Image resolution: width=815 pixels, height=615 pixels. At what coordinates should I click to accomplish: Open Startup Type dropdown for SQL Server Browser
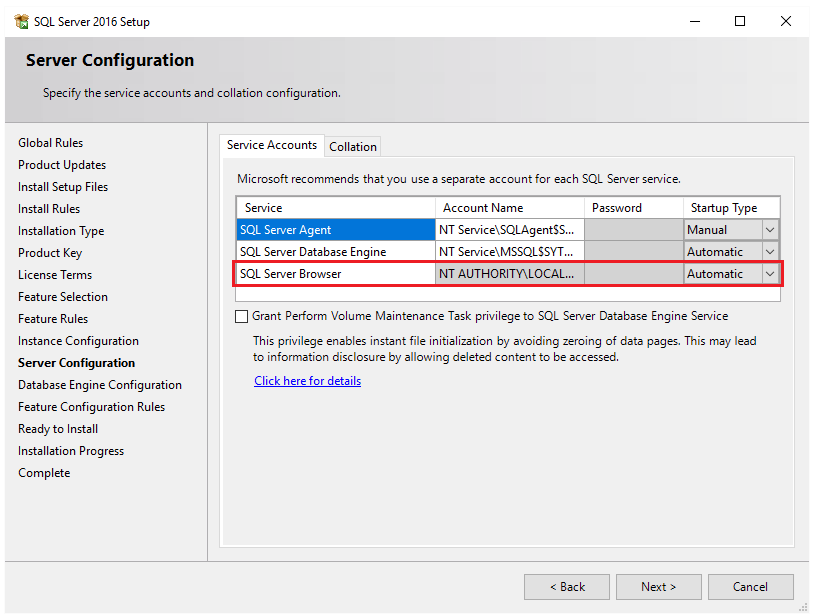pos(770,274)
